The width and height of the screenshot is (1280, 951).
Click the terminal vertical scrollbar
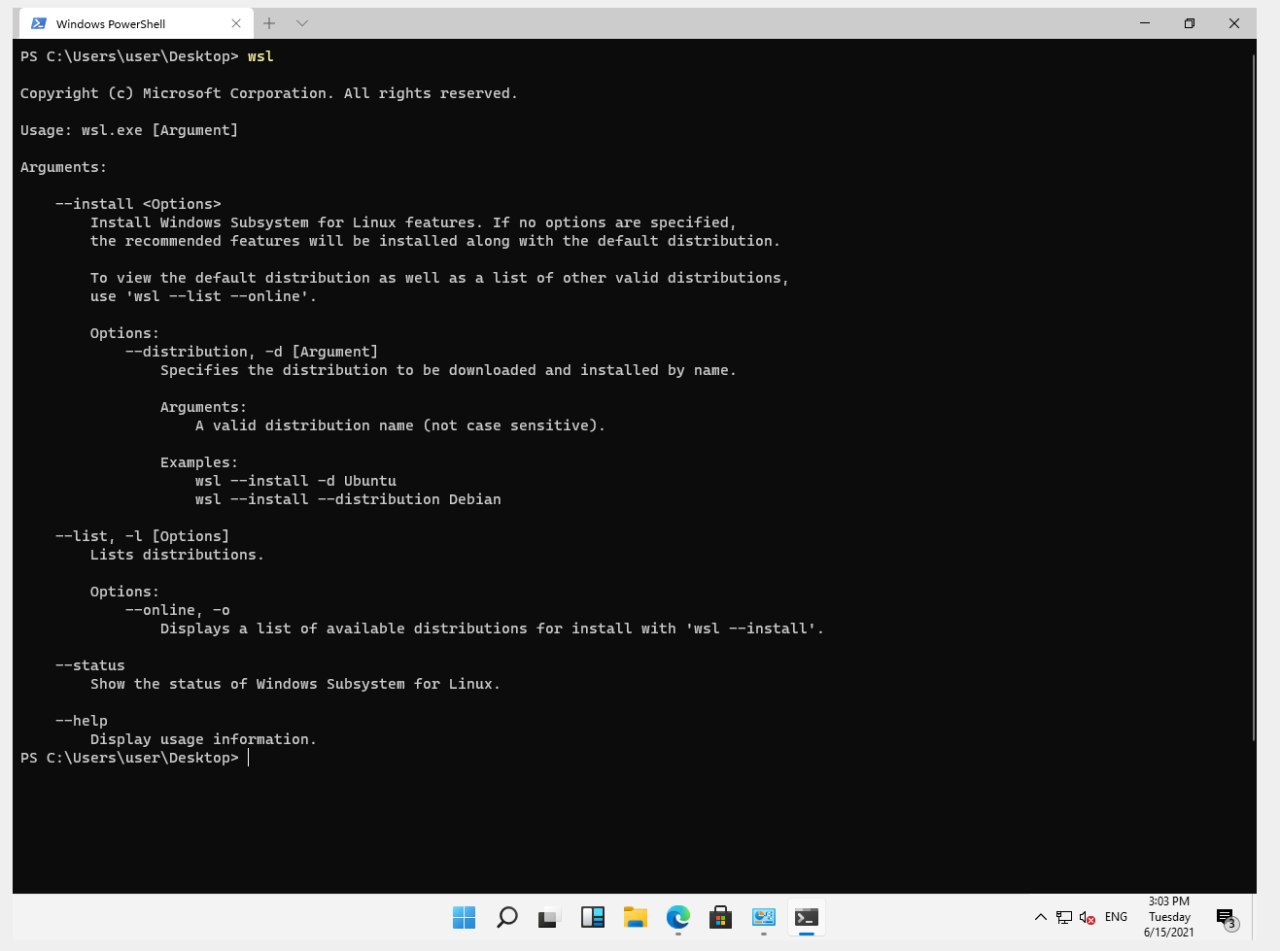coord(1254,398)
